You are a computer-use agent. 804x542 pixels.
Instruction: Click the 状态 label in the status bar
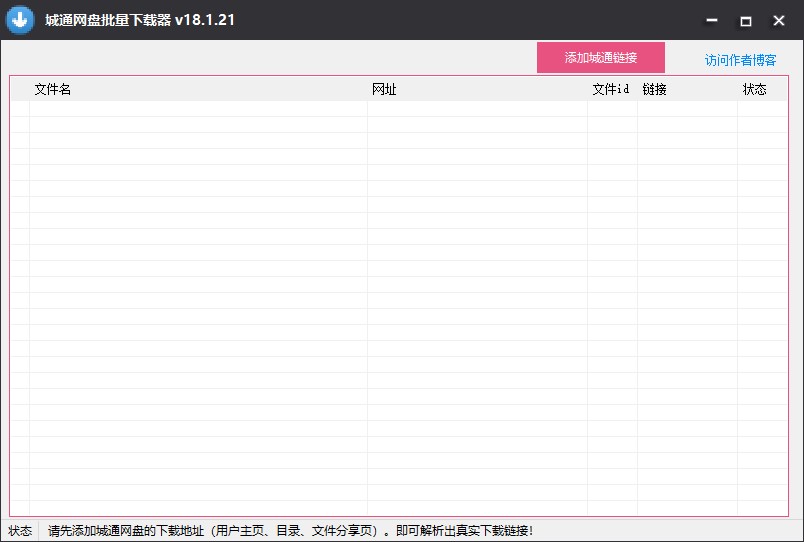[x=20, y=531]
